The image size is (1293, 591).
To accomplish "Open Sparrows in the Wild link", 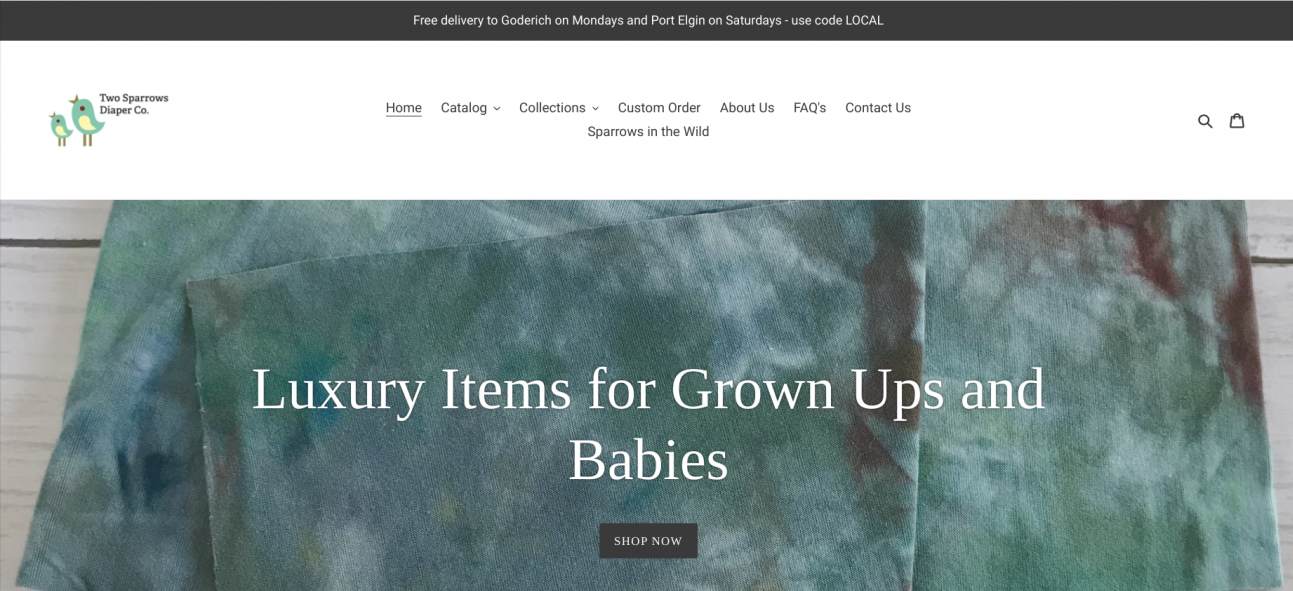I will (x=648, y=132).
